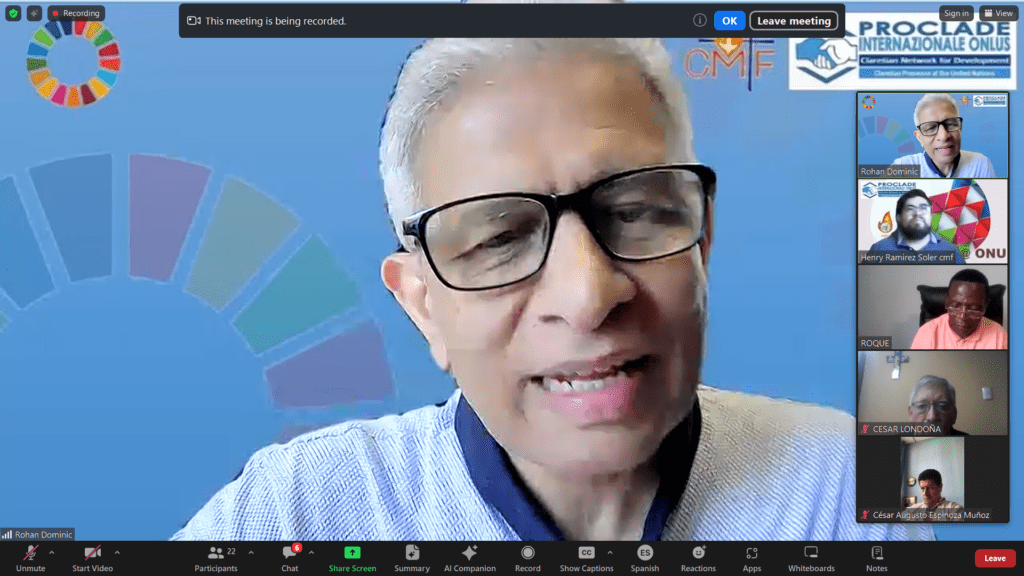Click the green encryption shield icon

pos(13,13)
